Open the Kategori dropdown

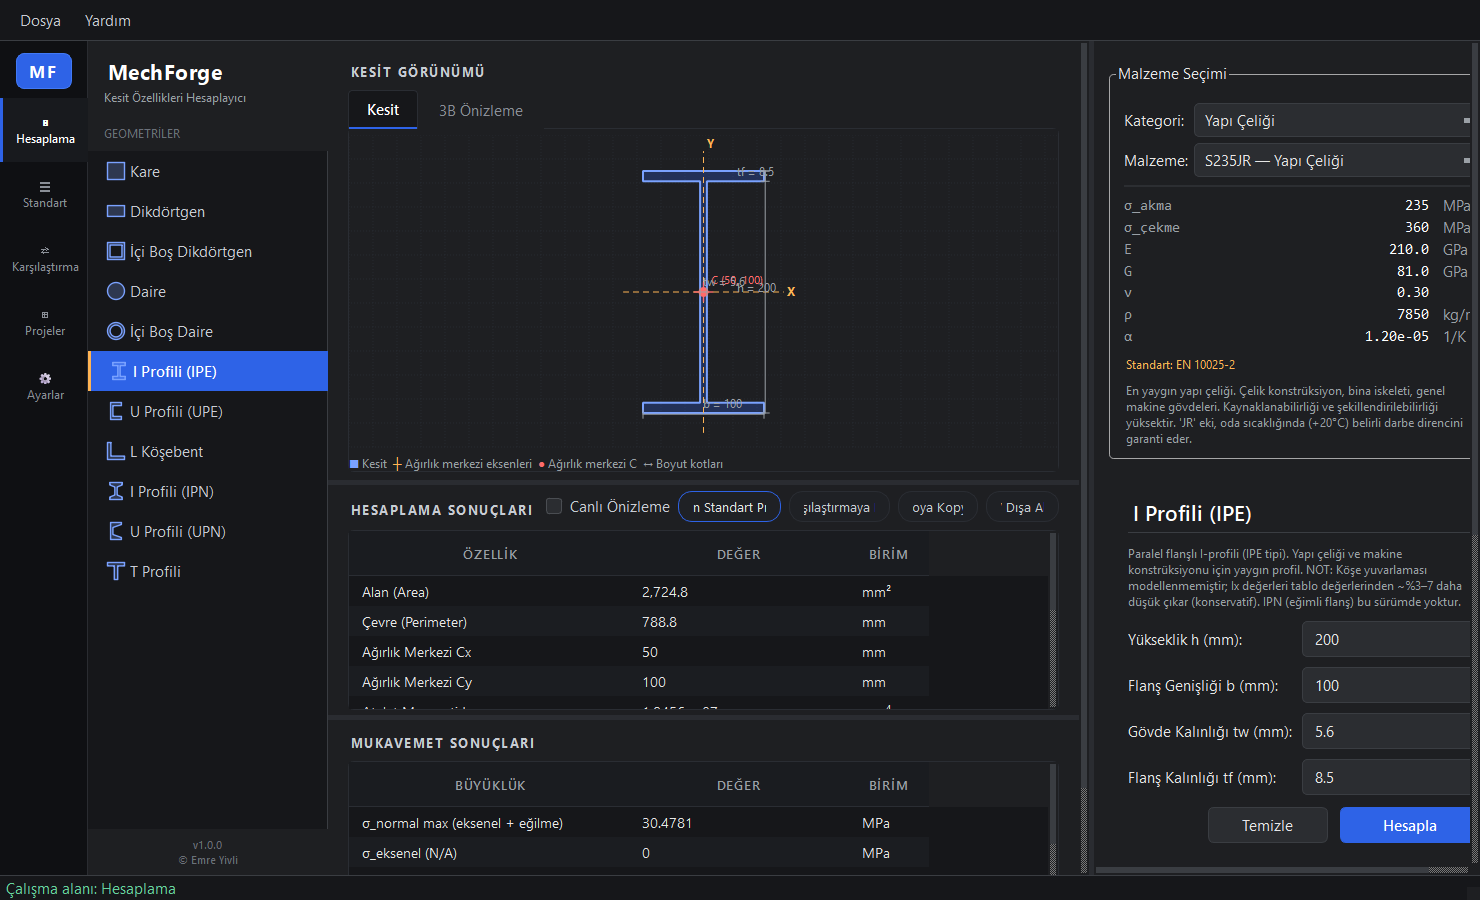click(1332, 120)
